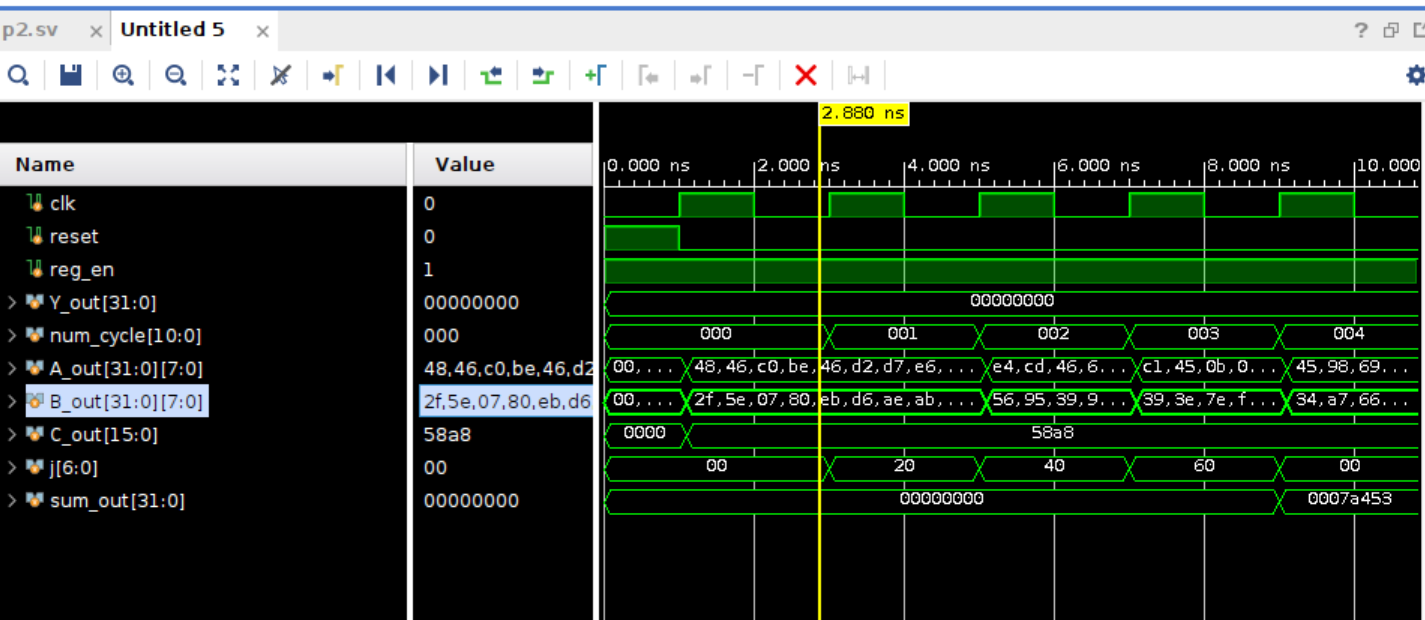The height and width of the screenshot is (620, 1425).
Task: Expand the C_out[15:0] bus
Action: (x=12, y=434)
